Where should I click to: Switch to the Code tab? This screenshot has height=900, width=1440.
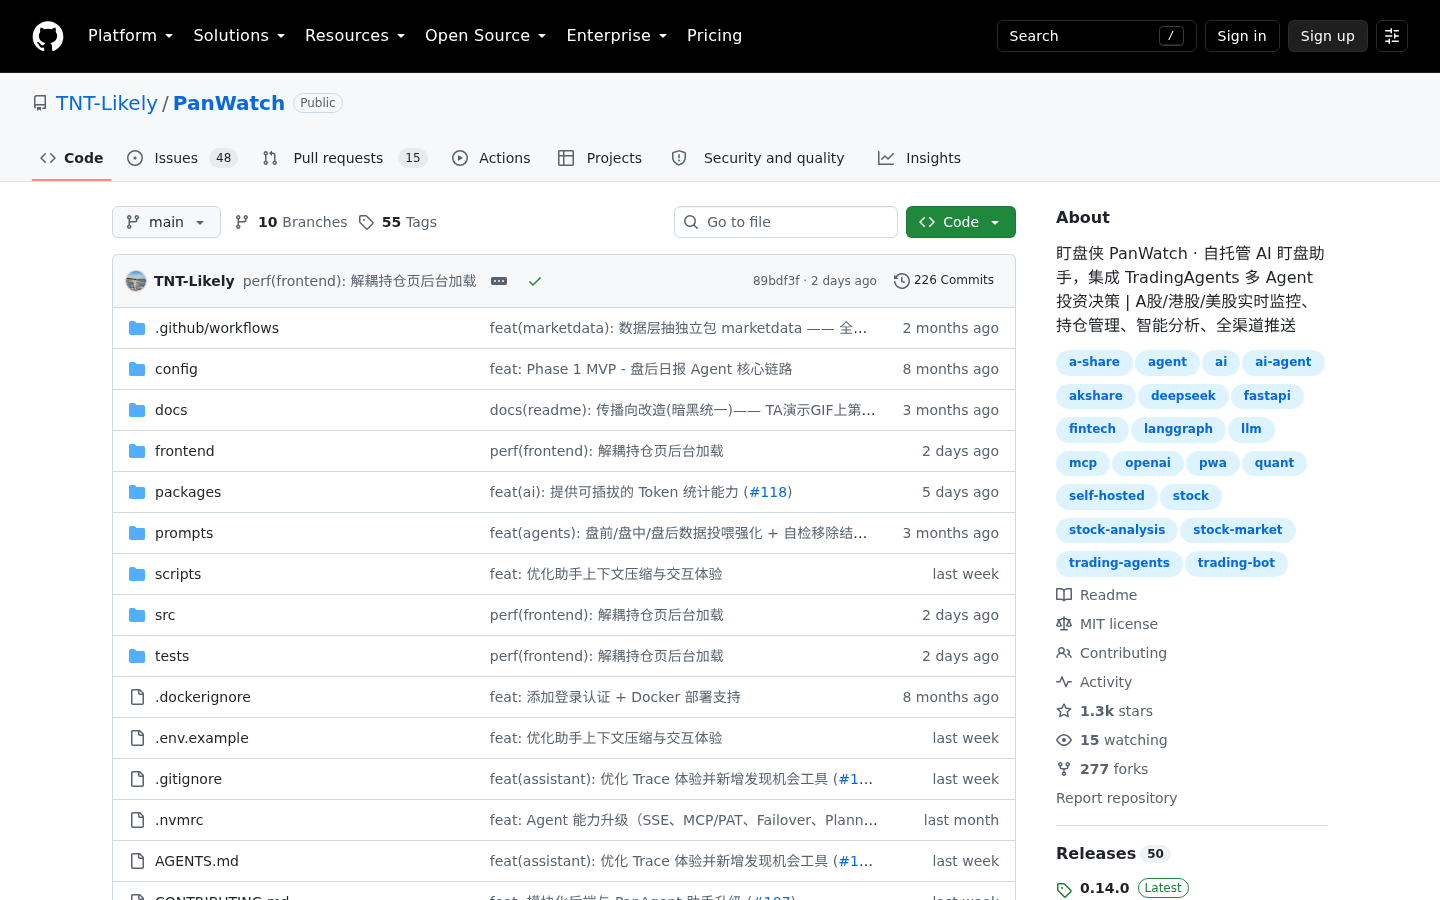click(72, 158)
